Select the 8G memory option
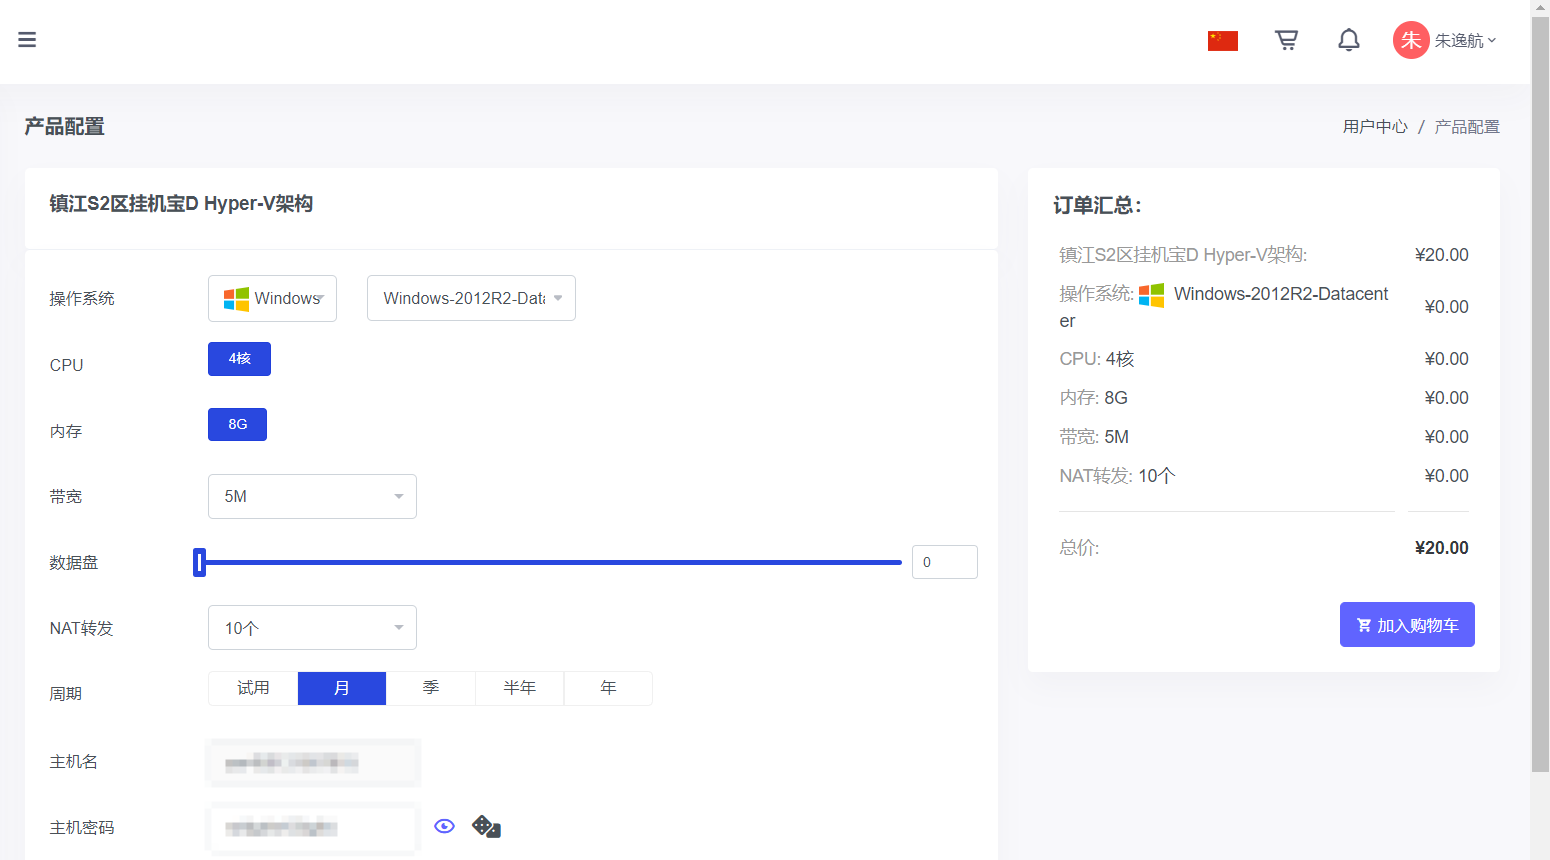Image resolution: width=1550 pixels, height=860 pixels. point(237,425)
